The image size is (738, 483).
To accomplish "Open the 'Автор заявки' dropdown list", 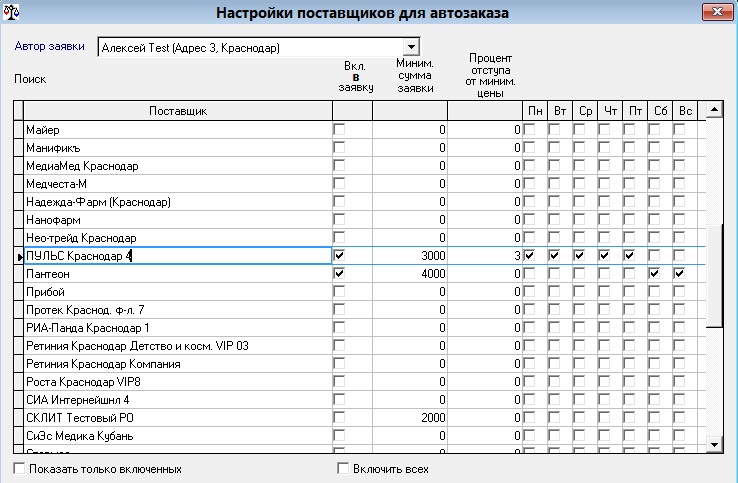I will tap(410, 48).
